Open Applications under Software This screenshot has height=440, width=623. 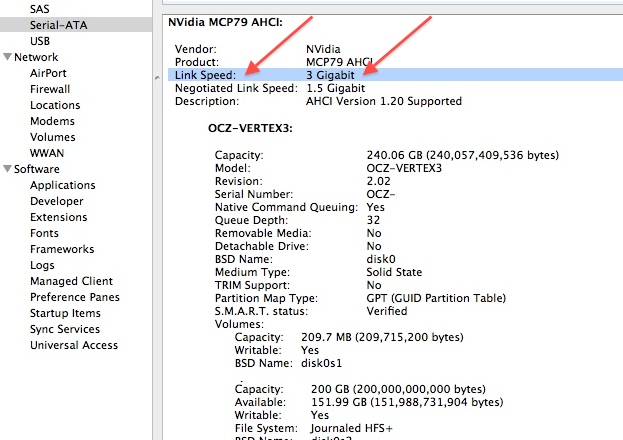62,185
